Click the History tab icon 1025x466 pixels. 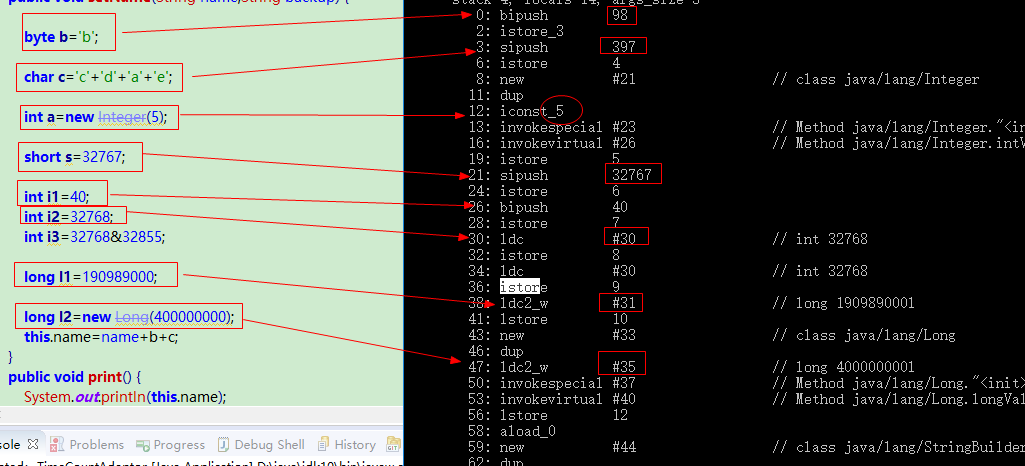tap(324, 445)
